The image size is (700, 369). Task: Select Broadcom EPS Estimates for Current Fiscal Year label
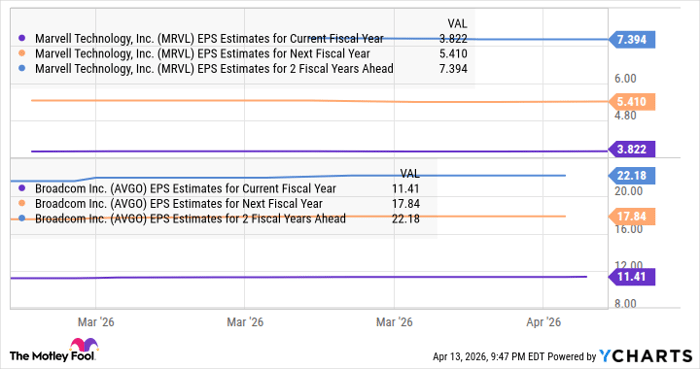click(x=186, y=189)
